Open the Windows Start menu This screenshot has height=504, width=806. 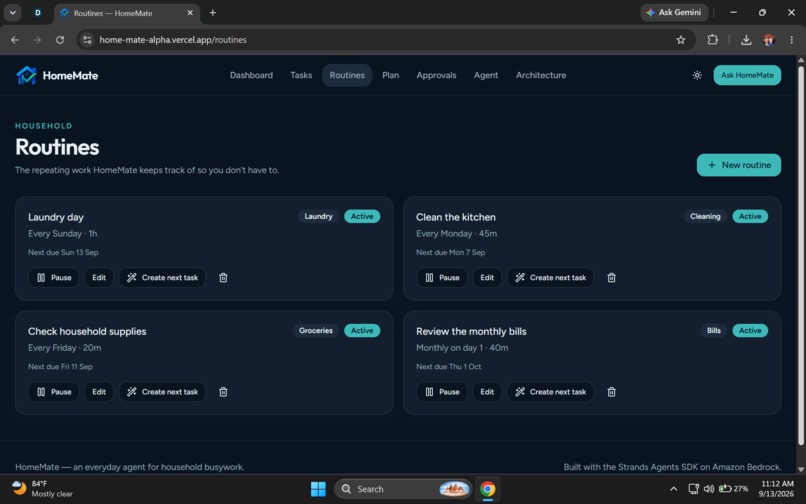tap(318, 489)
